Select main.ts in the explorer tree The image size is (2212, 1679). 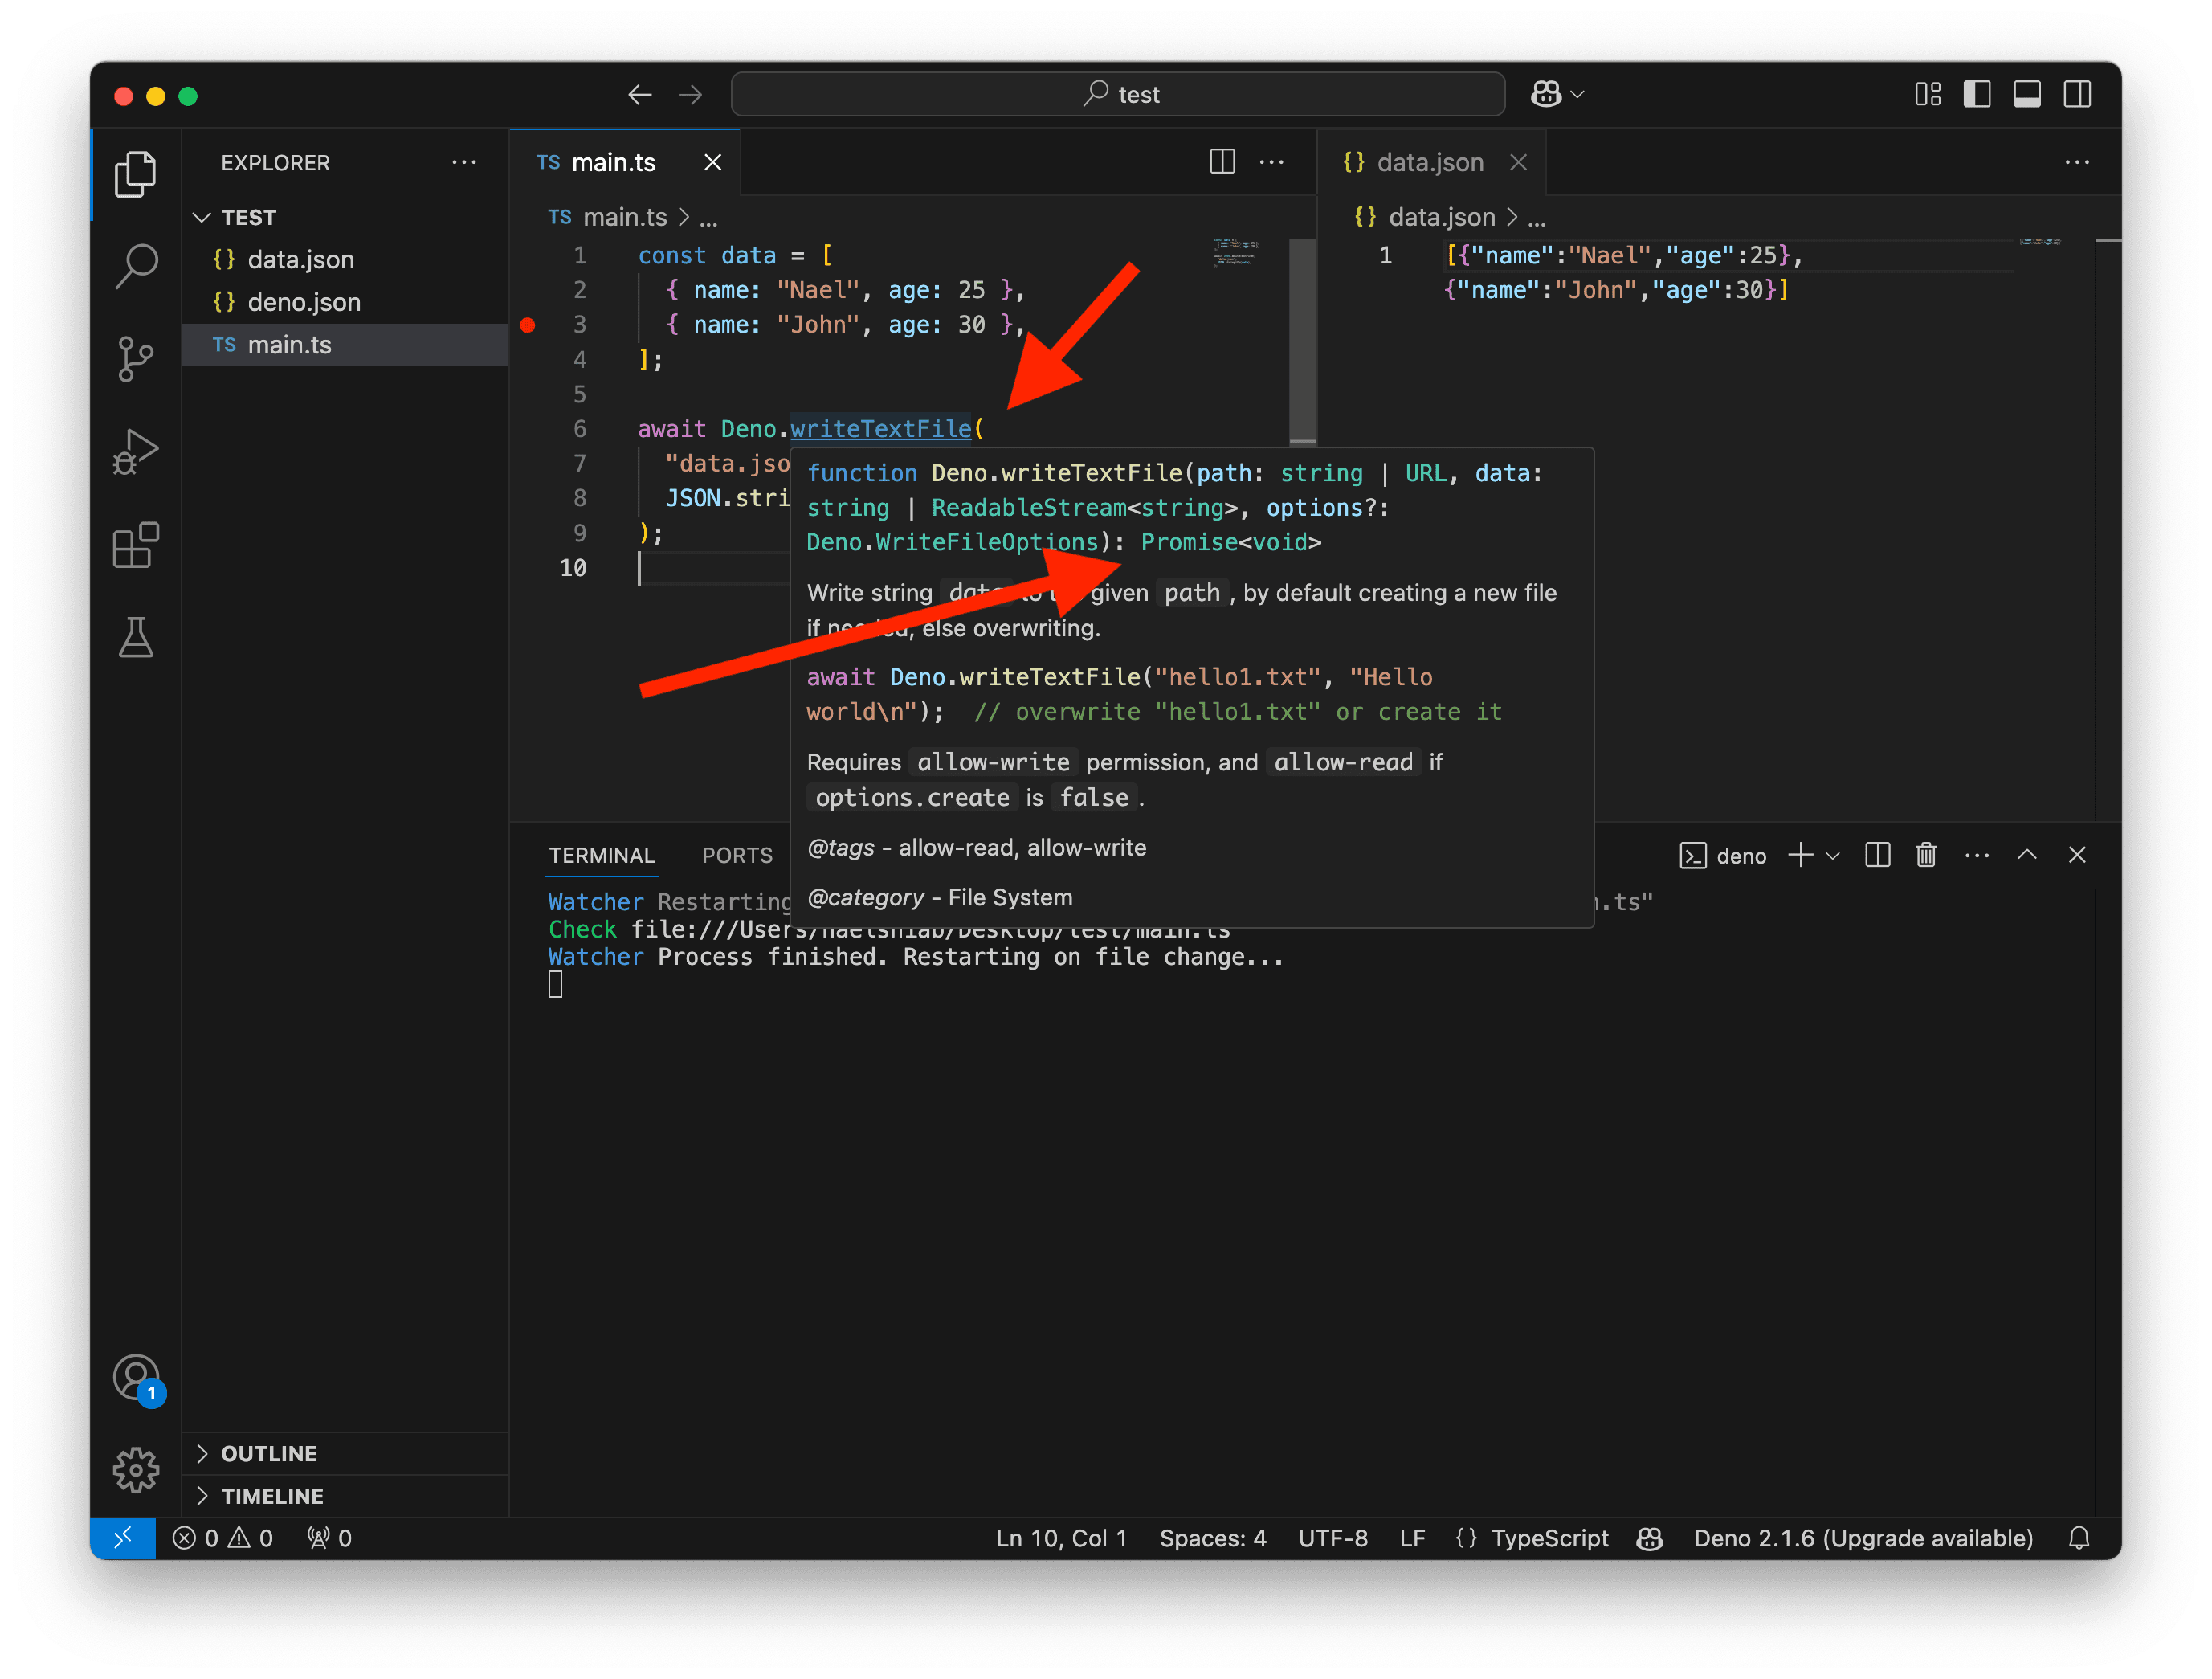(346, 345)
